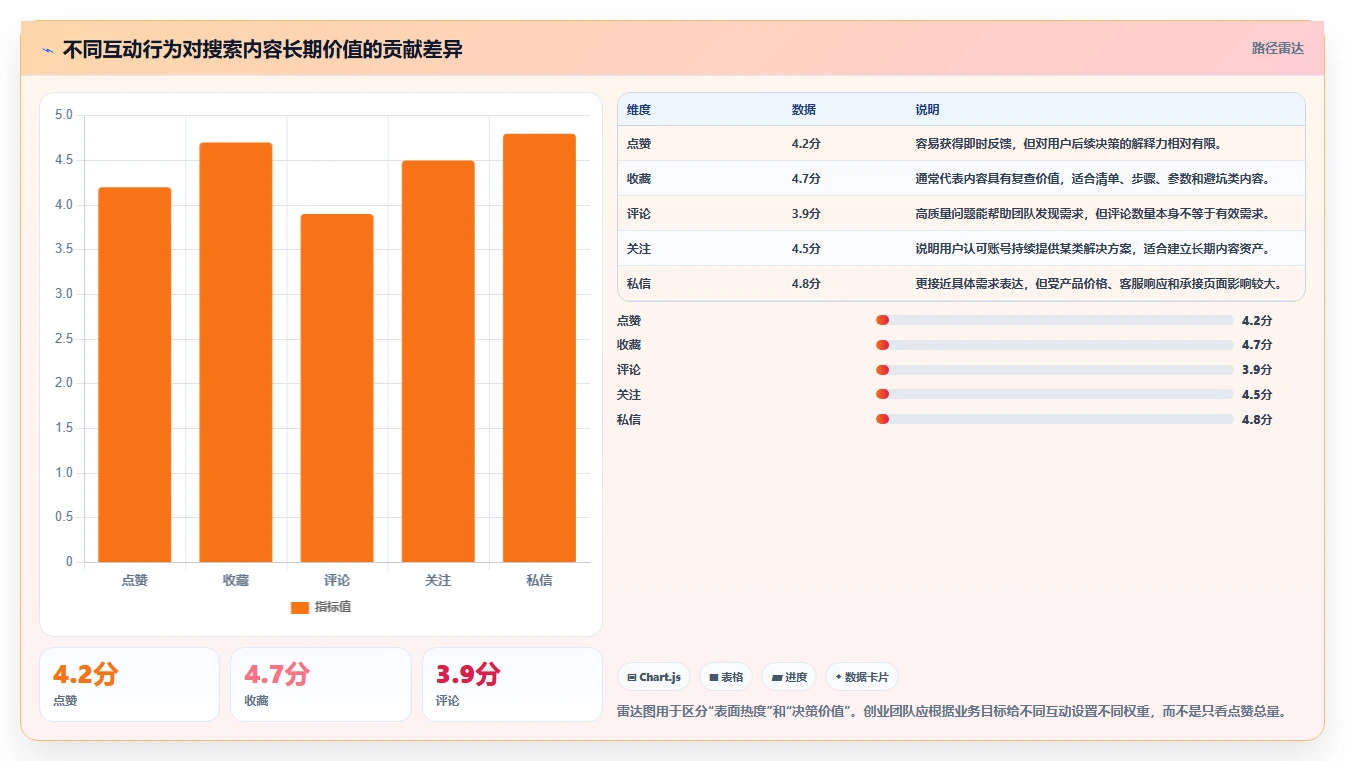
Task: Click the page title 不同互动行为对搜索内容长期价值的贡献差异
Action: [262, 49]
